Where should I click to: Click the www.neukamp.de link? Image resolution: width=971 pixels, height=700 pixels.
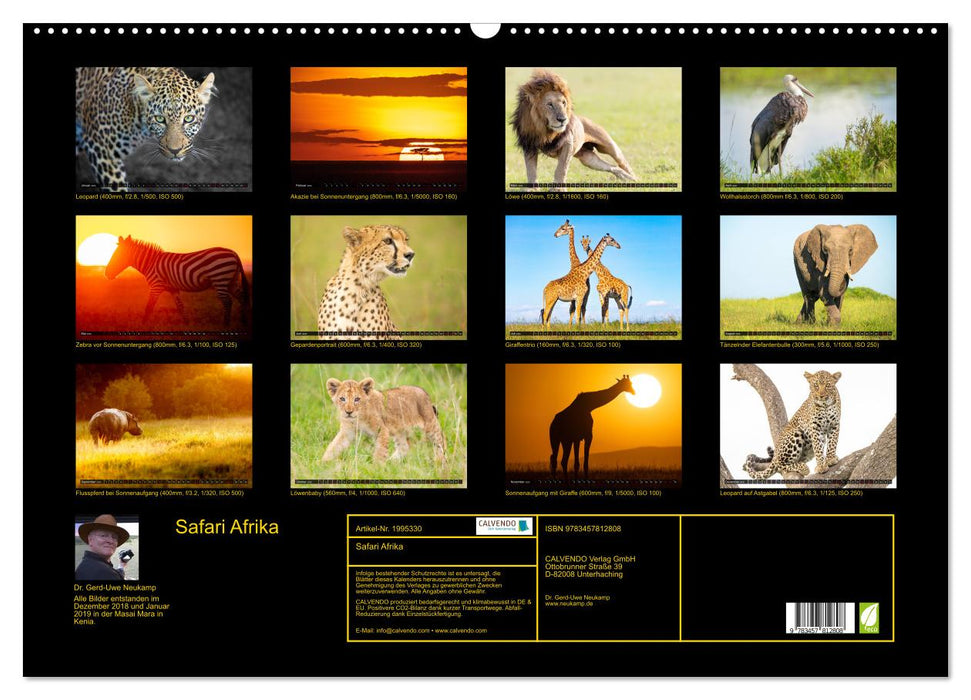point(570,604)
